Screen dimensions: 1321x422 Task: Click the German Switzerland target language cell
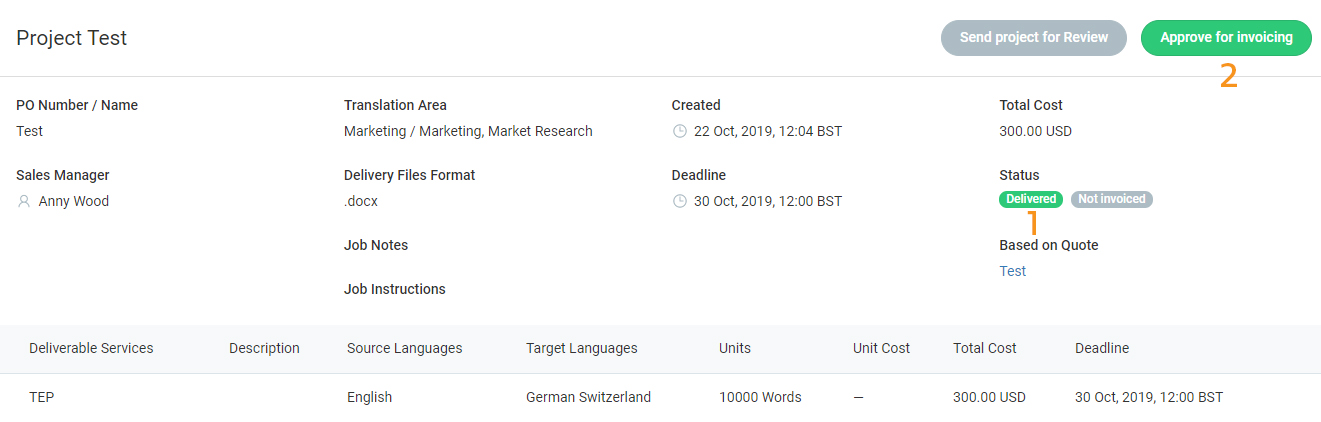588,397
